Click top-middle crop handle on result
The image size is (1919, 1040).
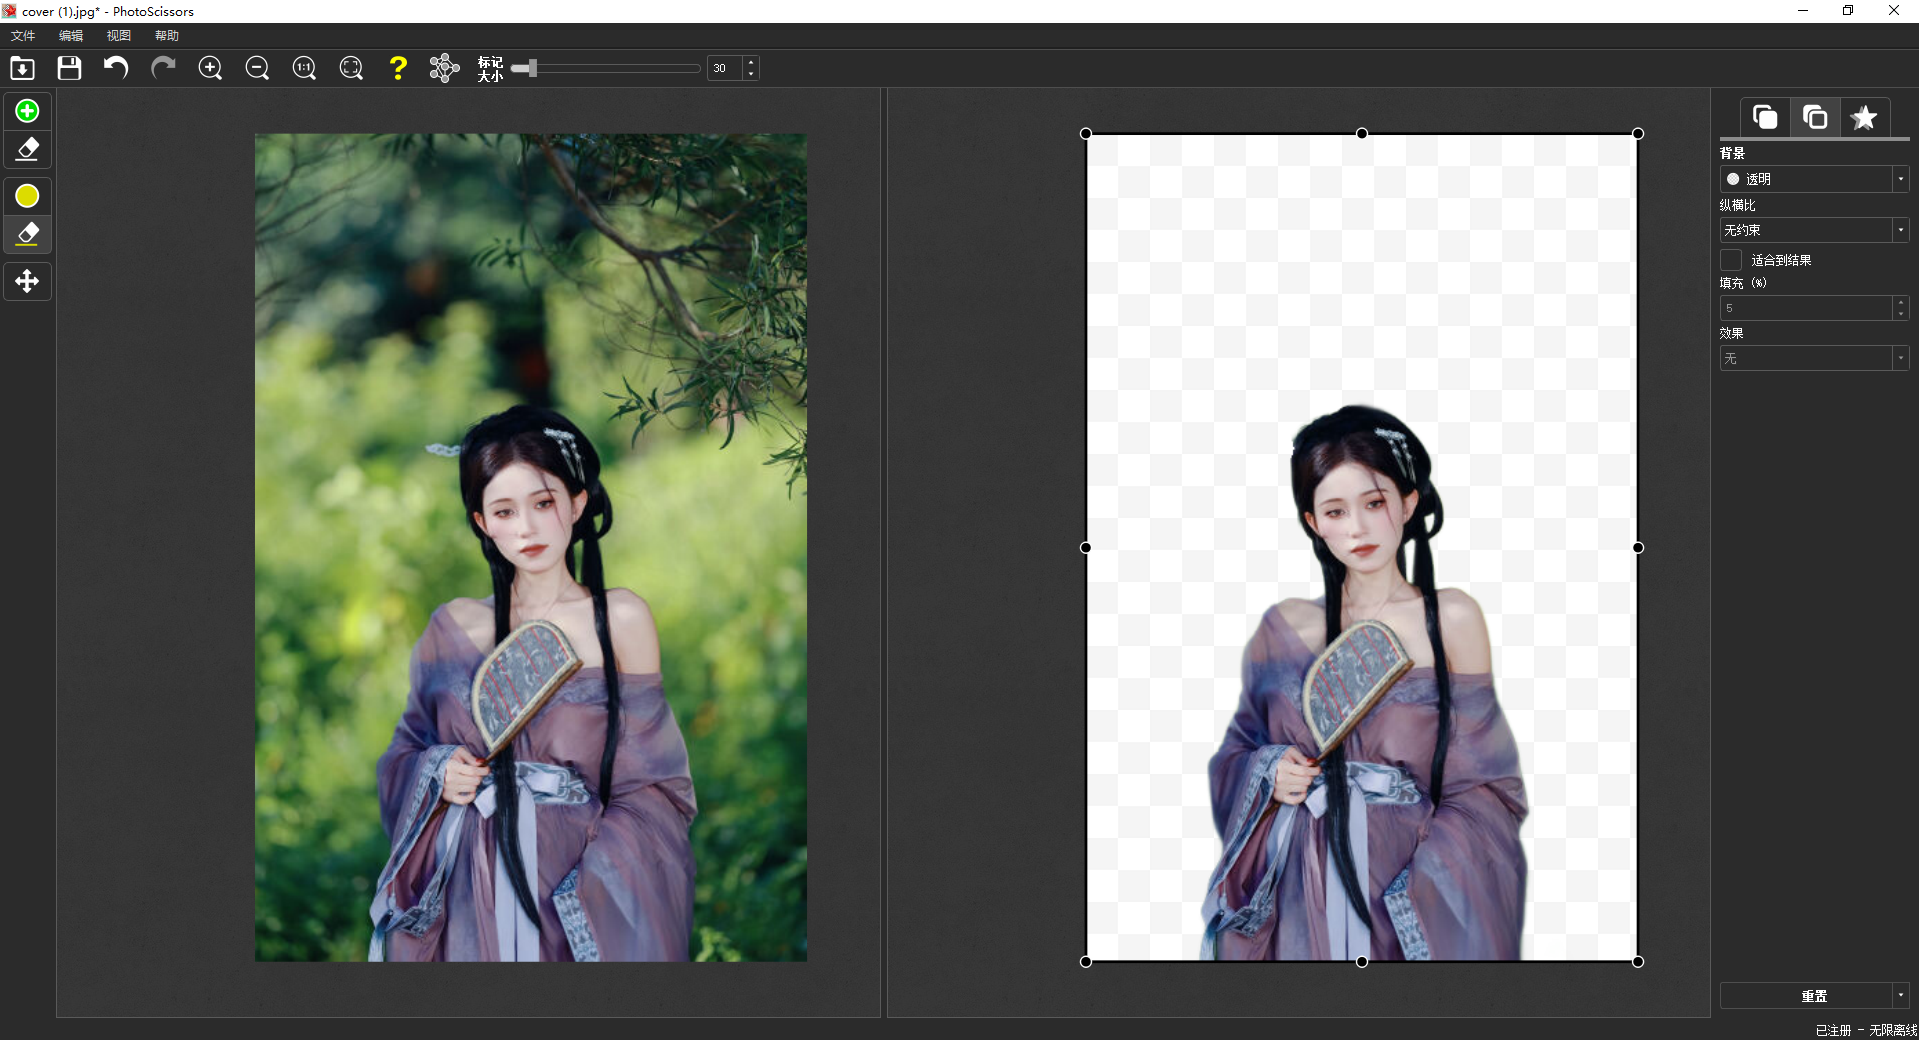[x=1362, y=133]
